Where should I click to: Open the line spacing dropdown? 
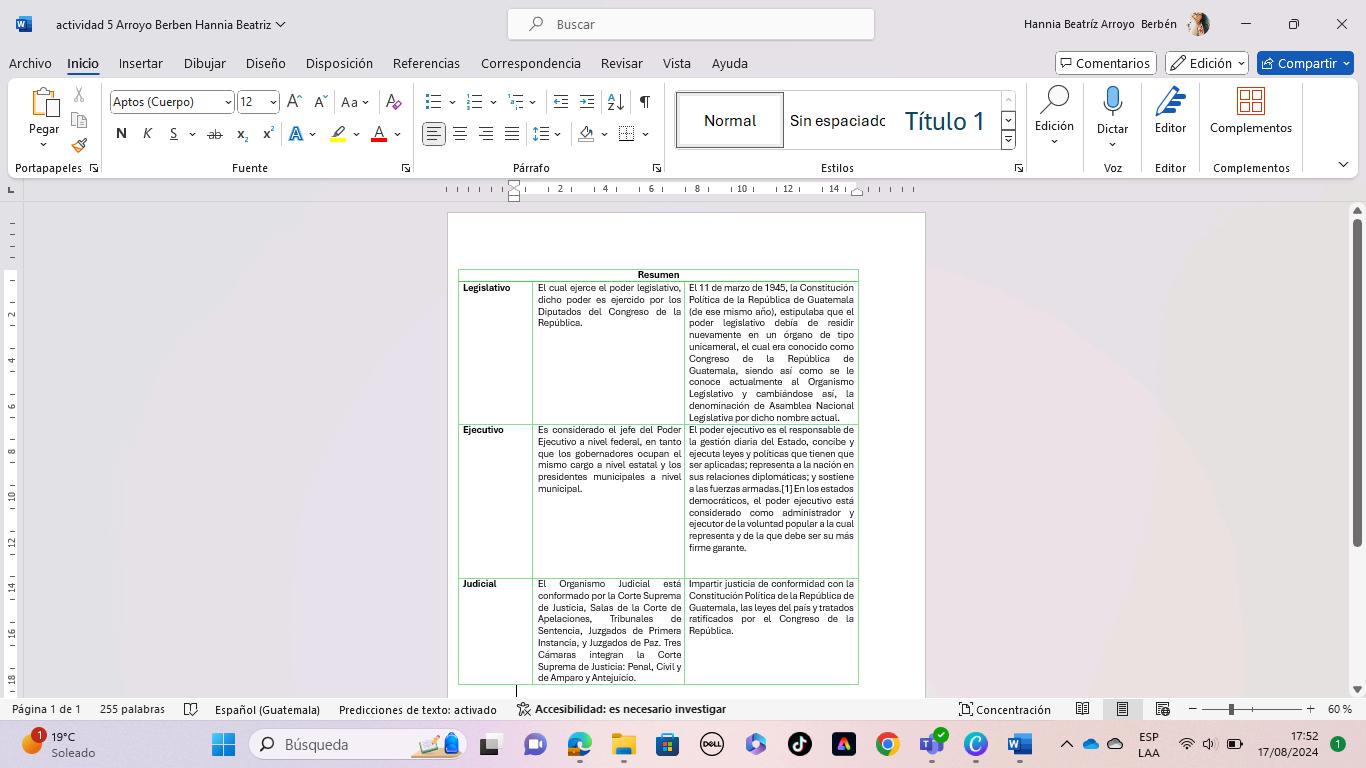coord(547,134)
